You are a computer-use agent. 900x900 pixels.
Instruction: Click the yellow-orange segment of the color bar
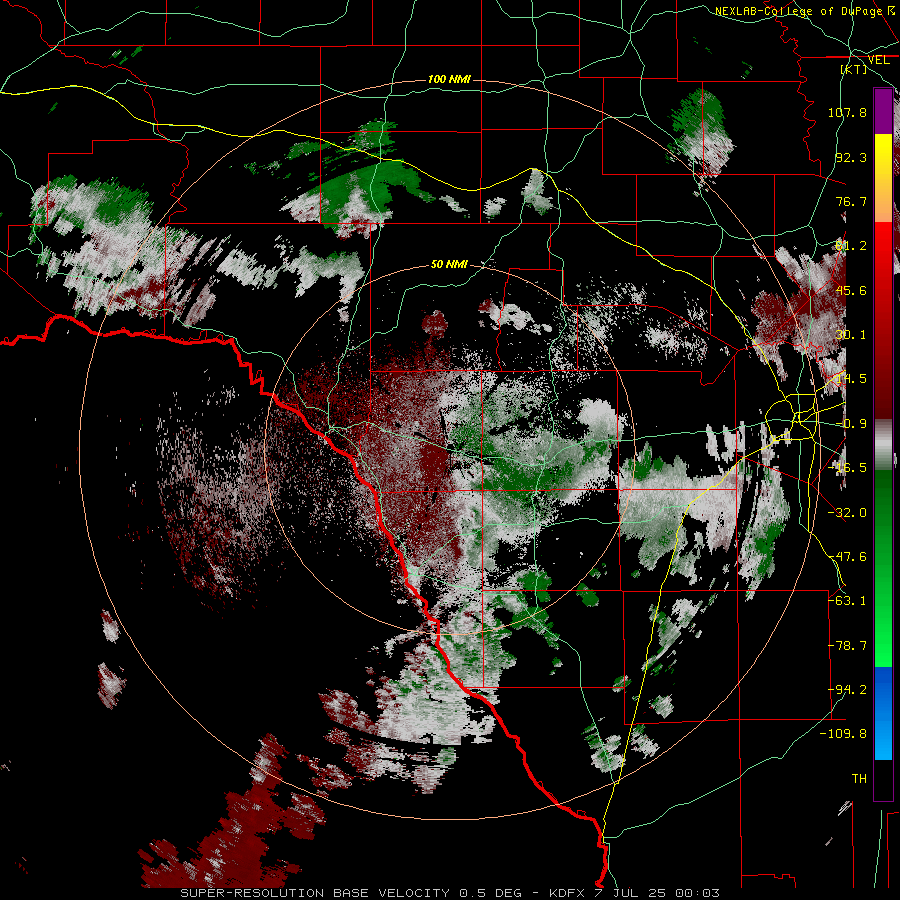(883, 178)
